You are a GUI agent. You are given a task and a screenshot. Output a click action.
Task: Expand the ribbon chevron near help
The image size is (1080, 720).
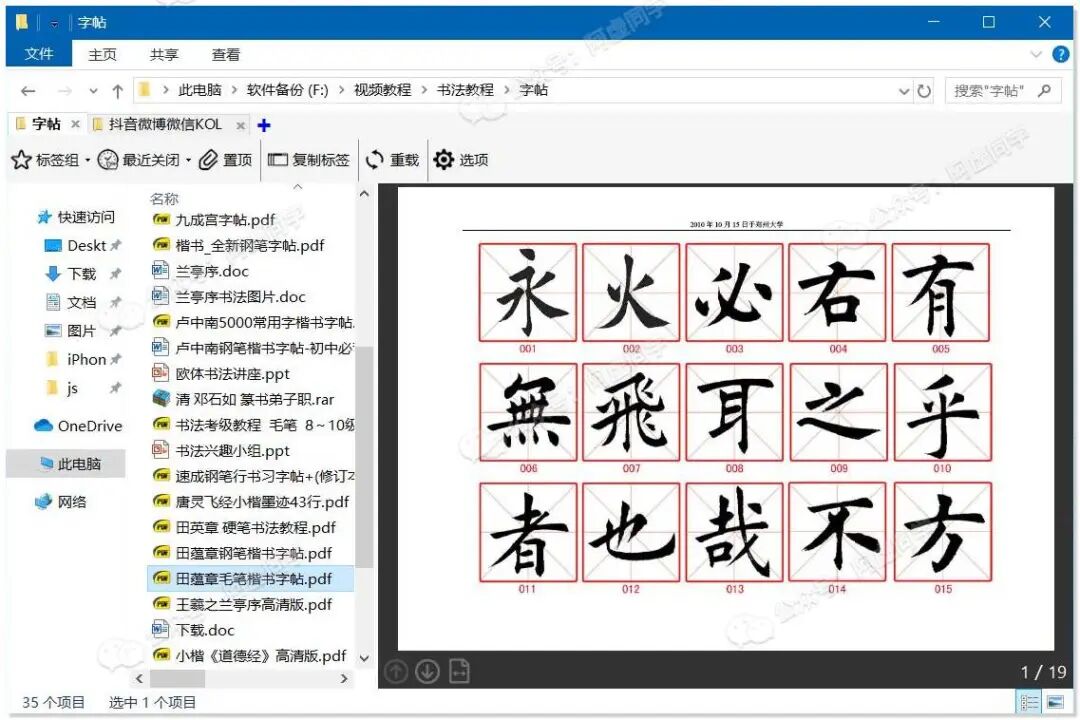pos(1035,54)
